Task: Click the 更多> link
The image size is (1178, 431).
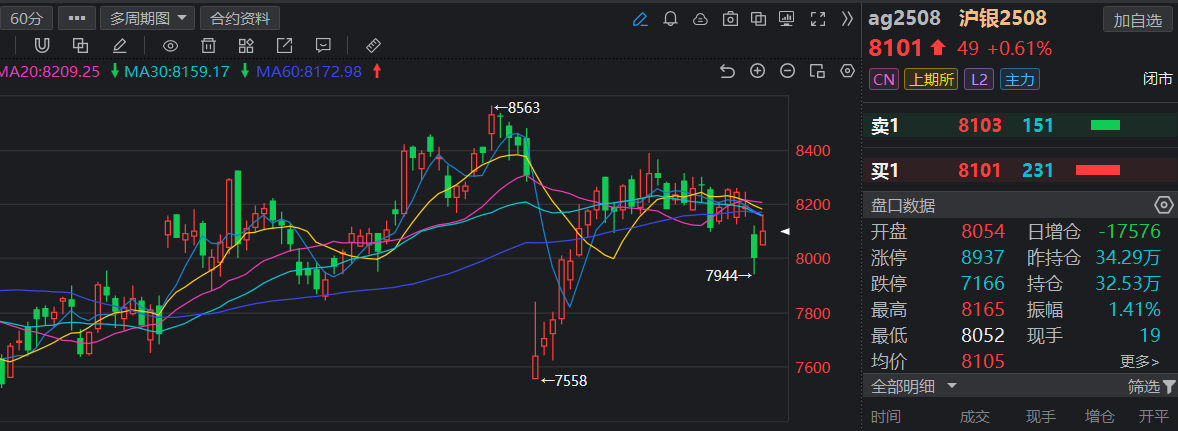Action: pos(1140,362)
